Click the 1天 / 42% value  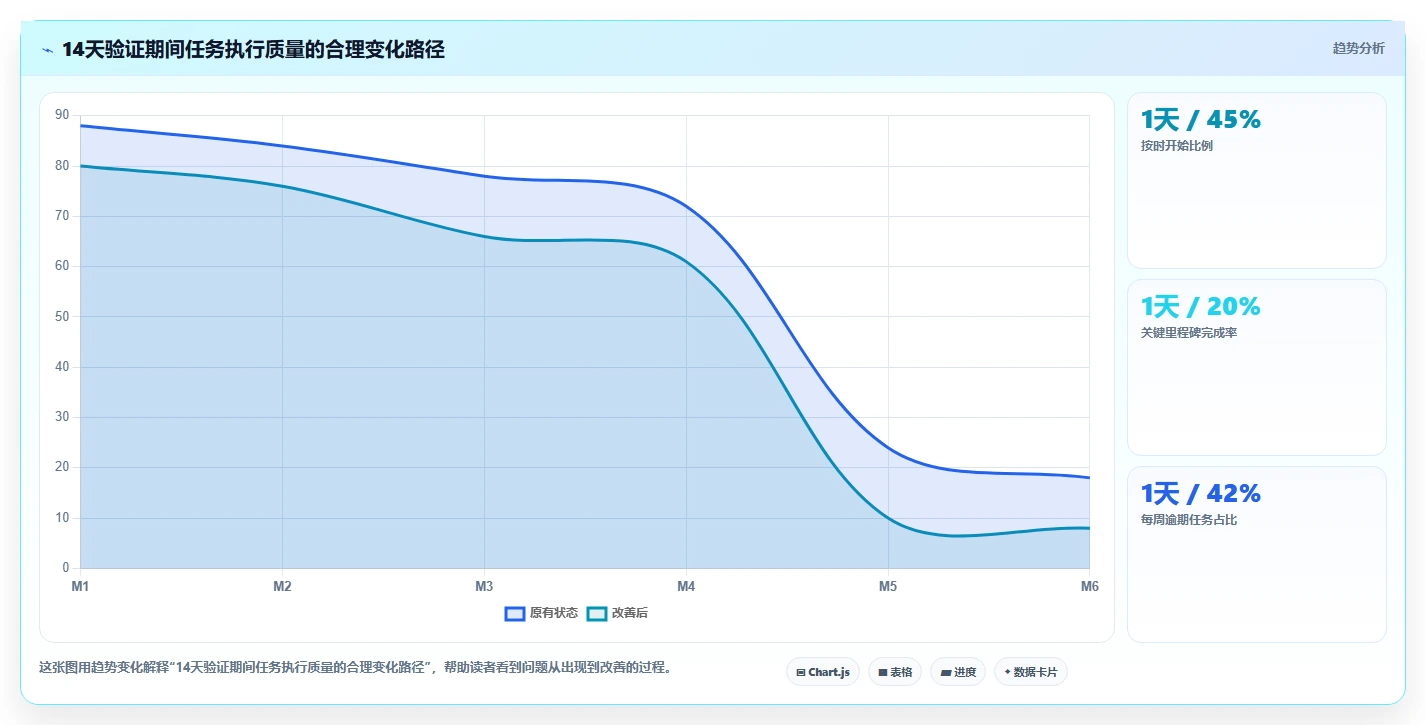pyautogui.click(x=1200, y=493)
